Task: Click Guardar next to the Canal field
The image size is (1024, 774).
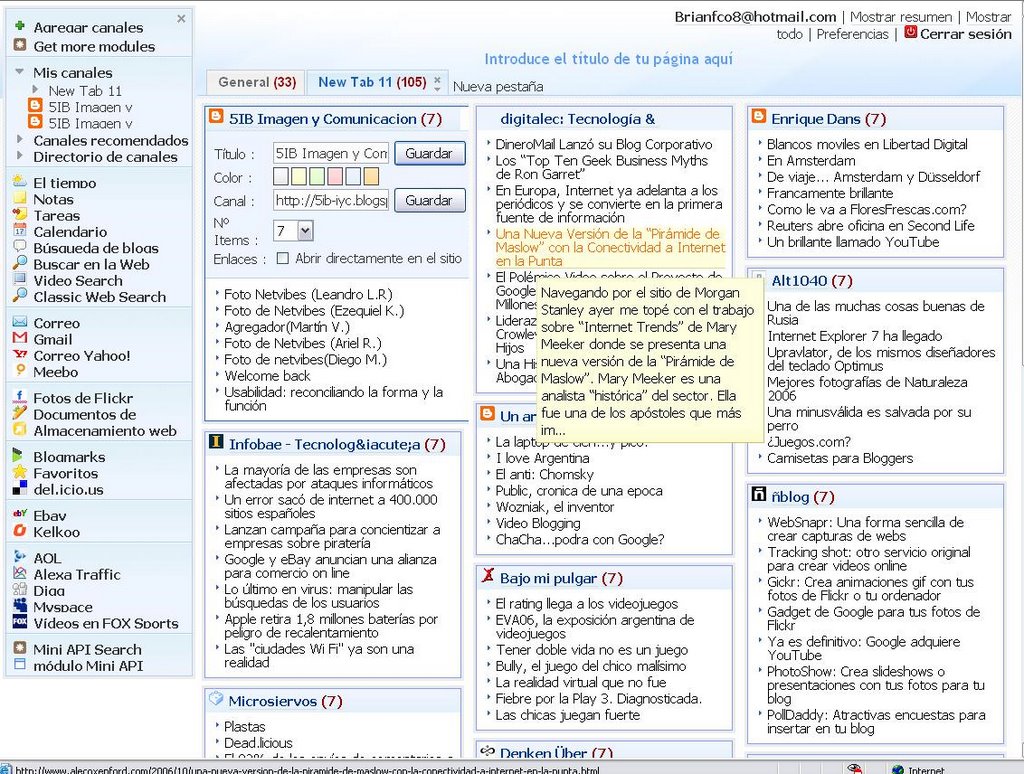Action: point(430,201)
